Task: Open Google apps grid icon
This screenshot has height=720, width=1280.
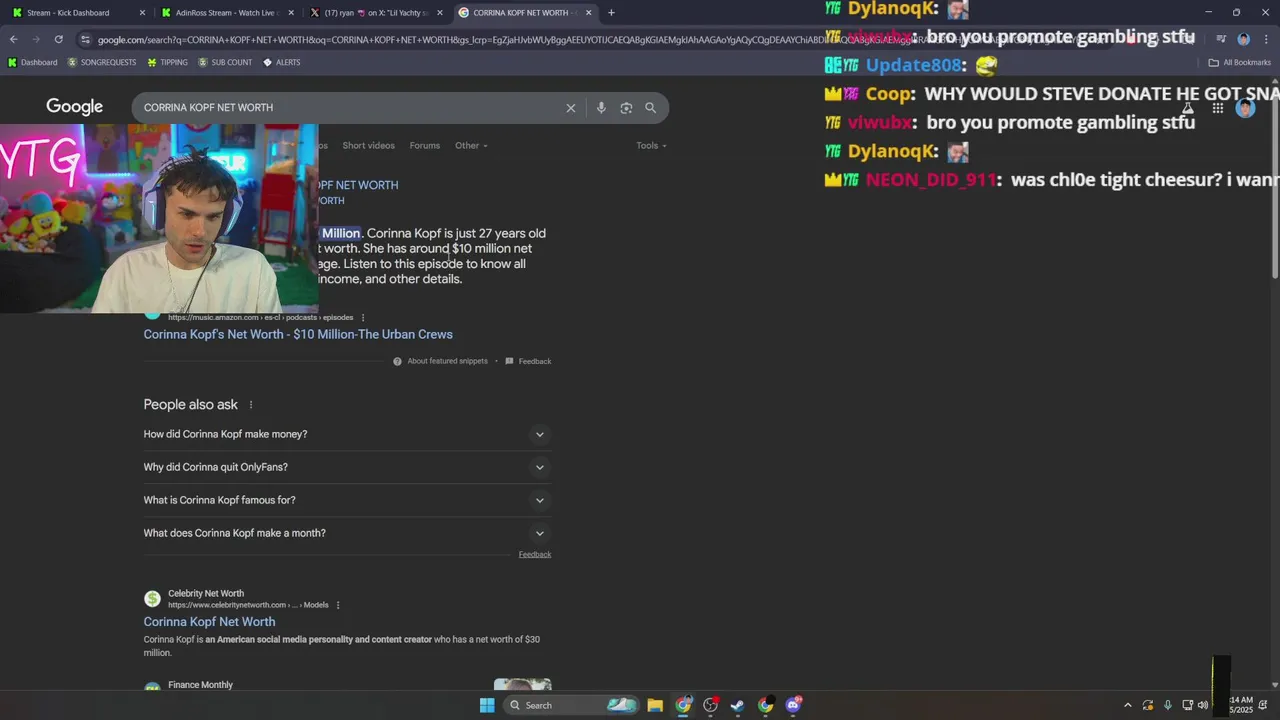Action: (x=1218, y=108)
